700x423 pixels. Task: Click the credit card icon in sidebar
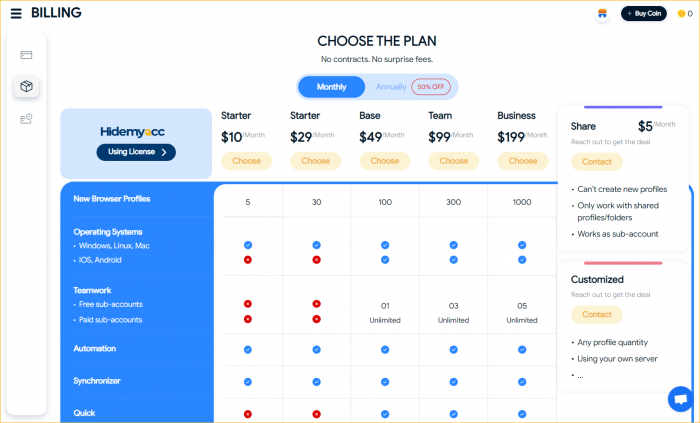pyautogui.click(x=26, y=55)
